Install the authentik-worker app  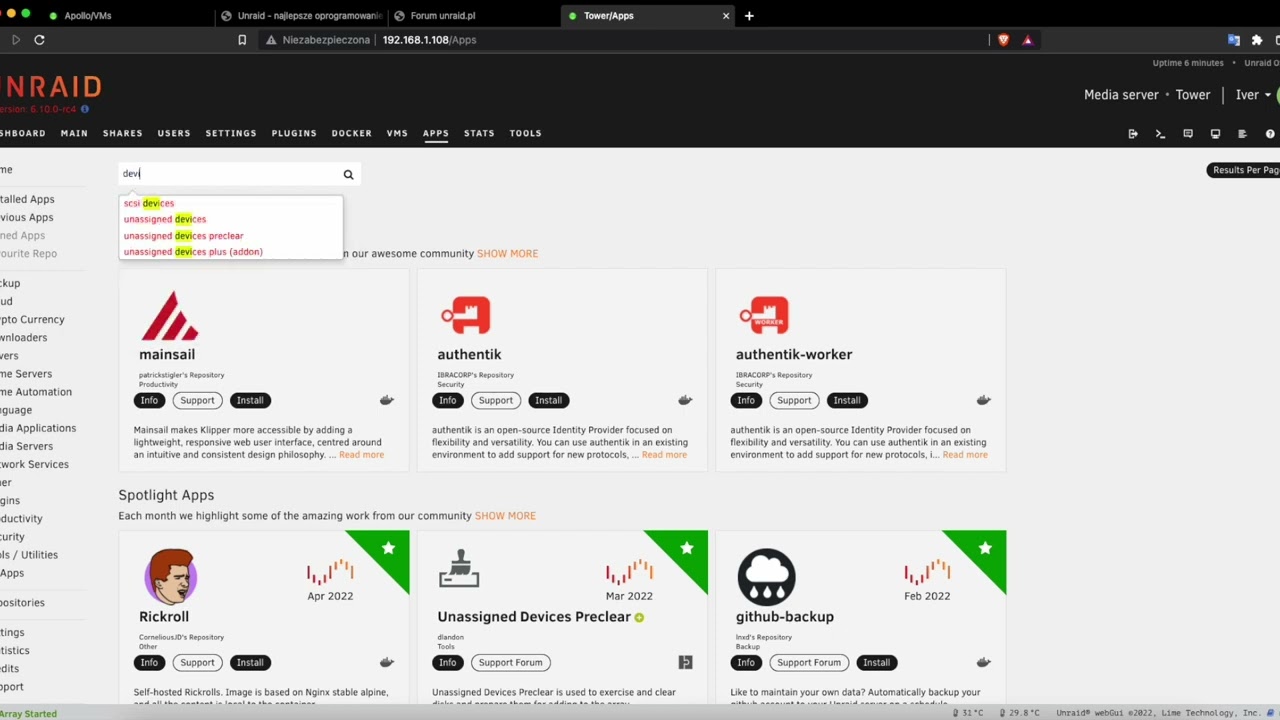click(847, 400)
